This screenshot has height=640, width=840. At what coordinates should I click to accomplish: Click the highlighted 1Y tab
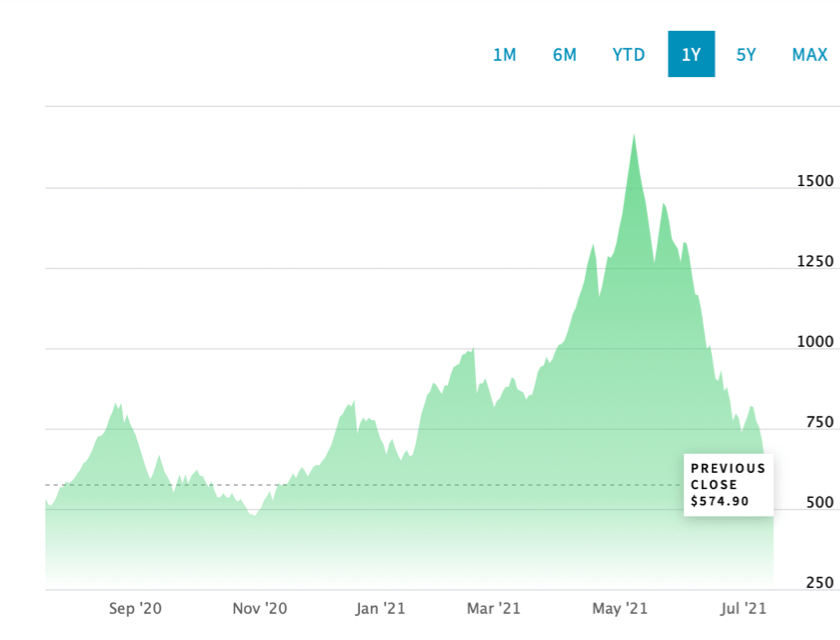(691, 55)
